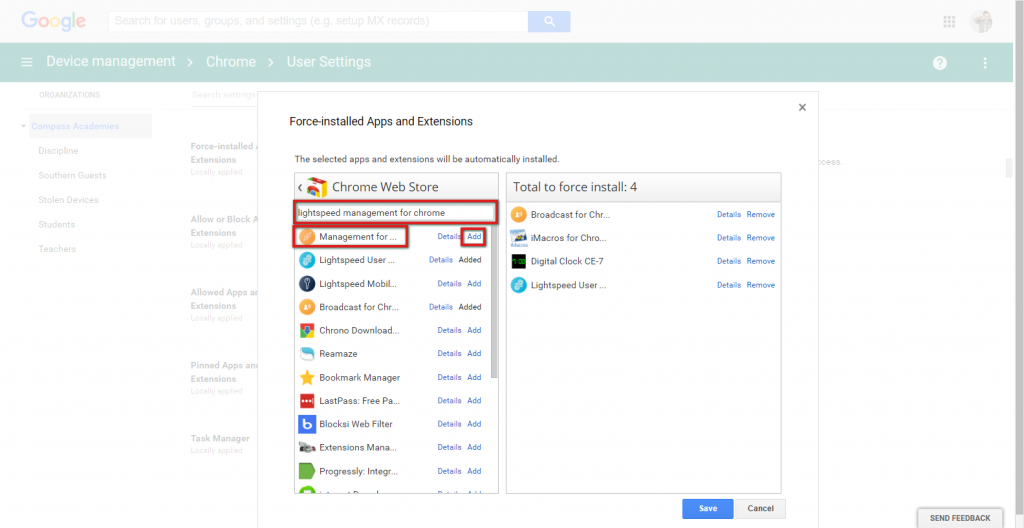The height and width of the screenshot is (528, 1024).
Task: Click the Google logo
Action: pyautogui.click(x=54, y=21)
